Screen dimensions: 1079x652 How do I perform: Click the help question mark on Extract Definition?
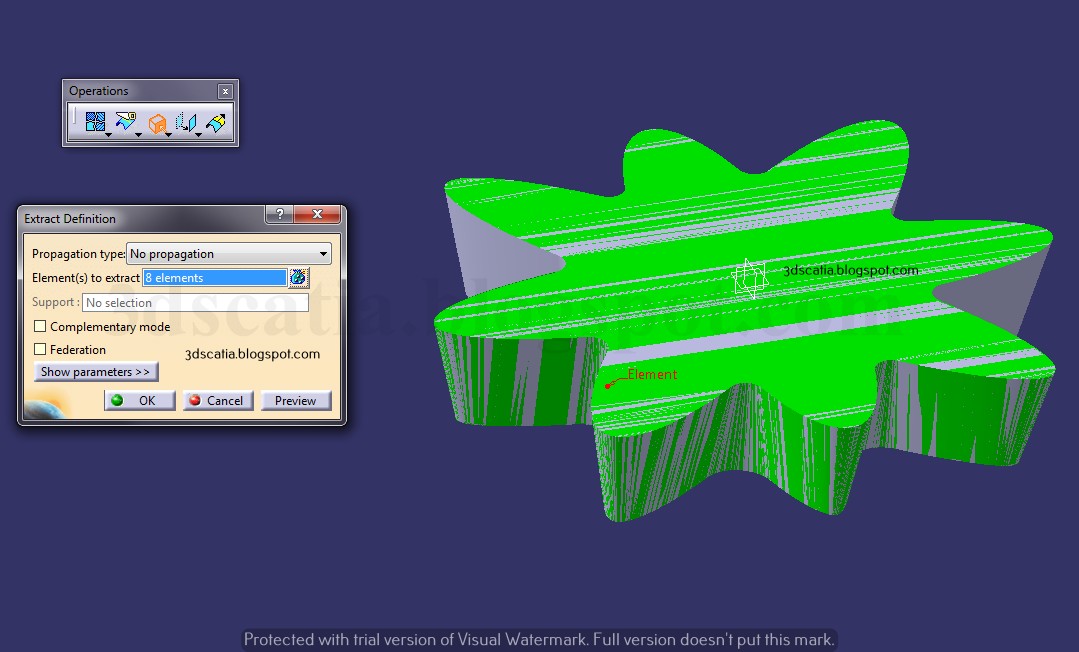click(x=279, y=214)
